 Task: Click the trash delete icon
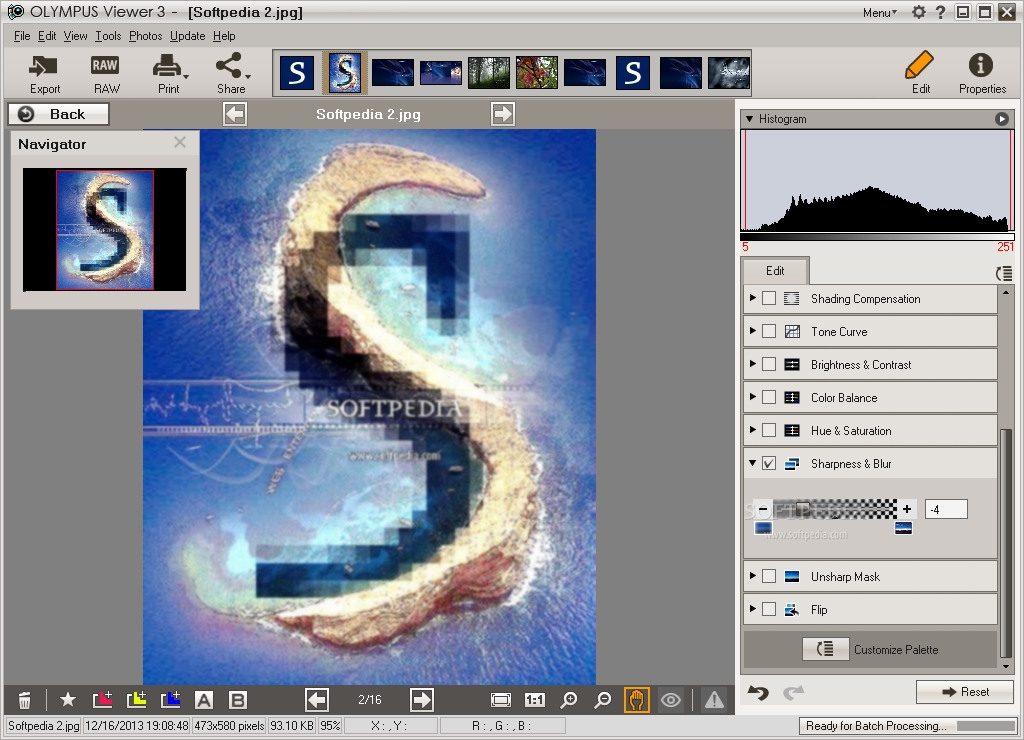pyautogui.click(x=25, y=700)
